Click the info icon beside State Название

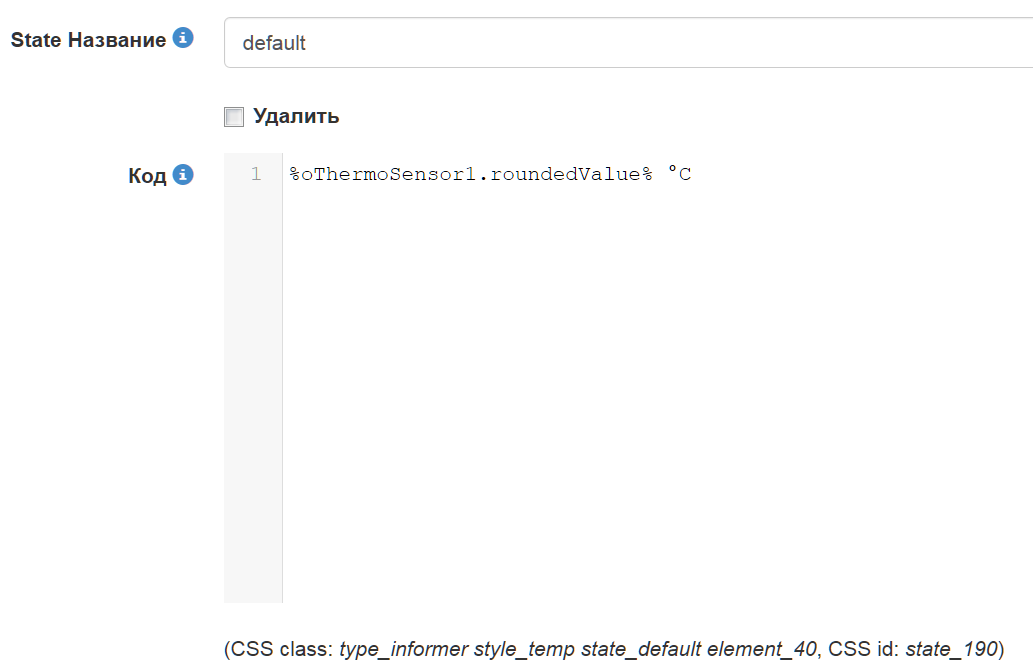click(183, 38)
